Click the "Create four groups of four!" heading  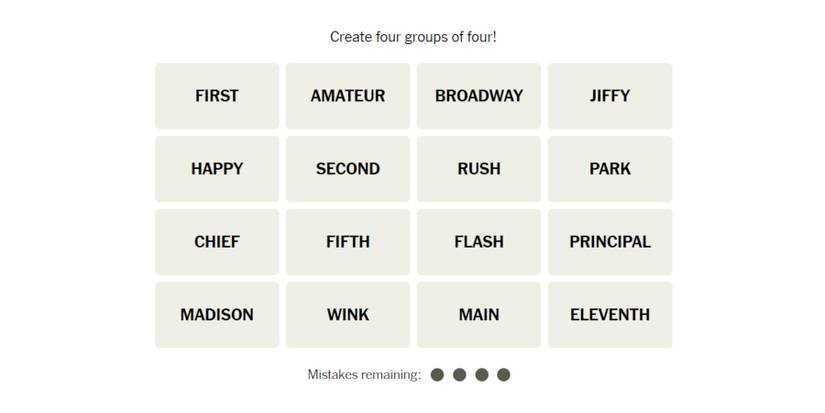point(413,37)
